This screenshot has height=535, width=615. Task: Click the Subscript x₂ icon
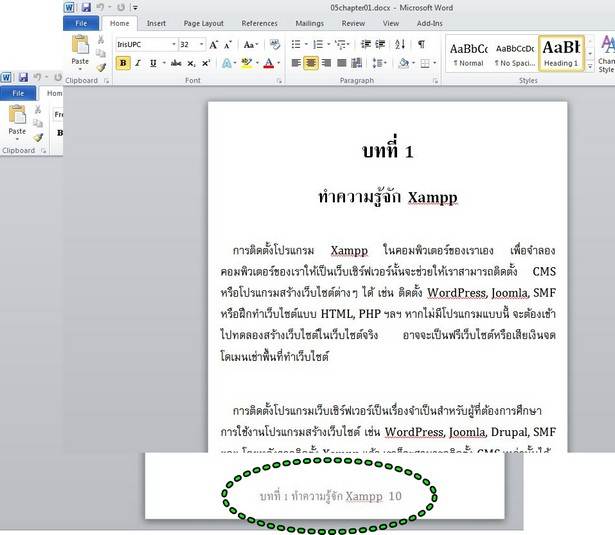pos(191,63)
